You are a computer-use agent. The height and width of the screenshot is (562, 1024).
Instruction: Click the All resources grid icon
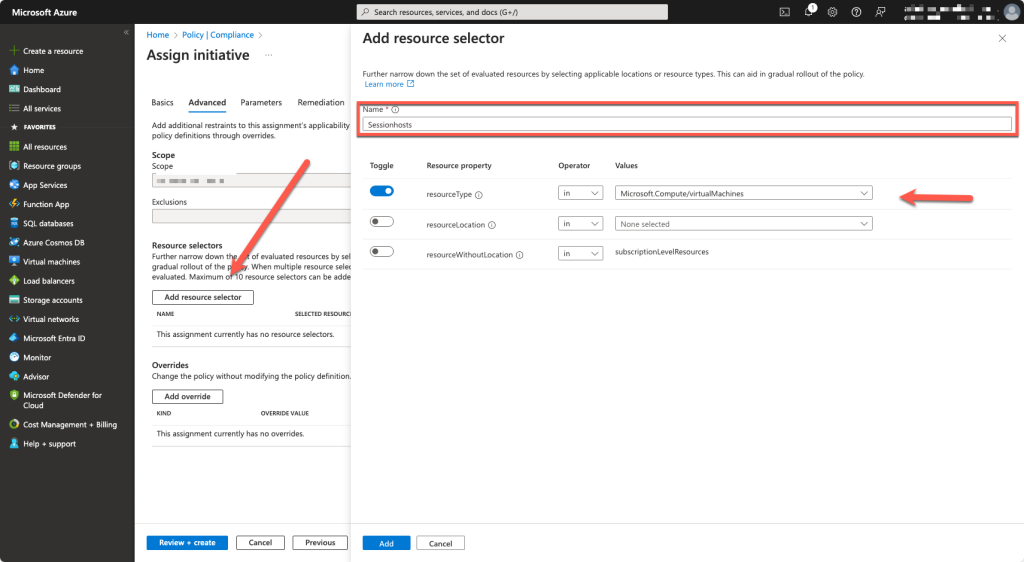tap(14, 147)
